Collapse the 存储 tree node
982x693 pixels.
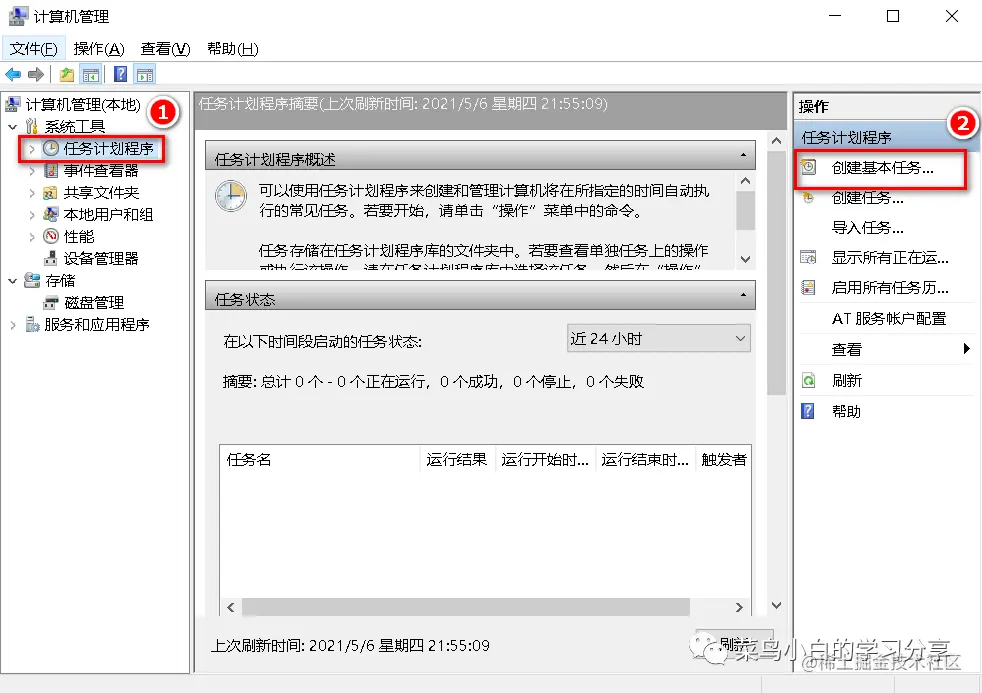coord(13,280)
